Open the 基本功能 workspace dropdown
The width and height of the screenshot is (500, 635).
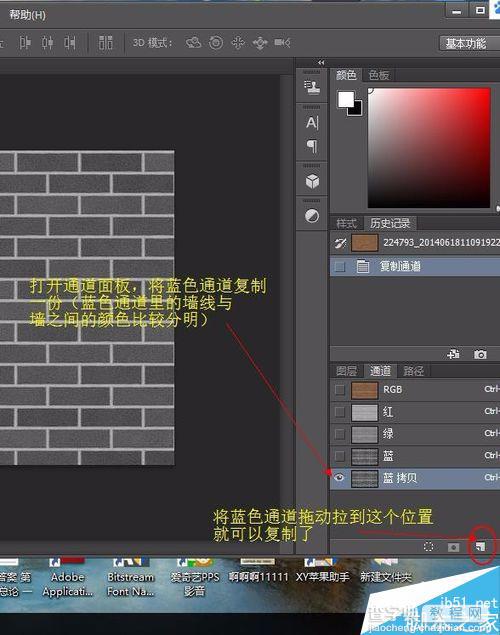click(469, 43)
